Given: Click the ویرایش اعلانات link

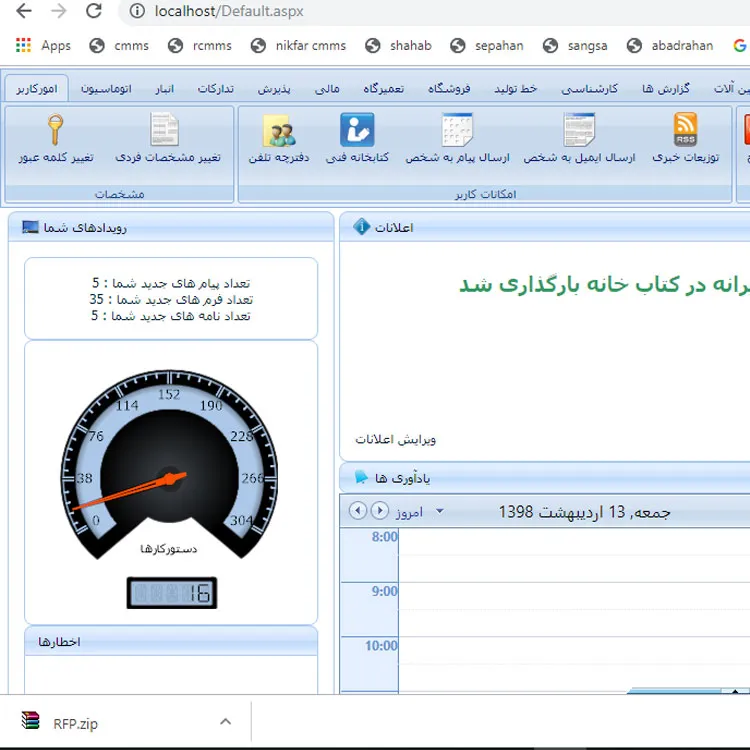Looking at the screenshot, I should click(396, 439).
